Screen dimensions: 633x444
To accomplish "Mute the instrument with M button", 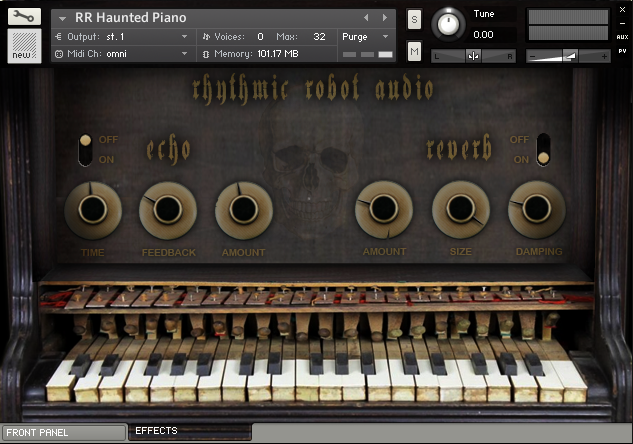I will point(414,51).
